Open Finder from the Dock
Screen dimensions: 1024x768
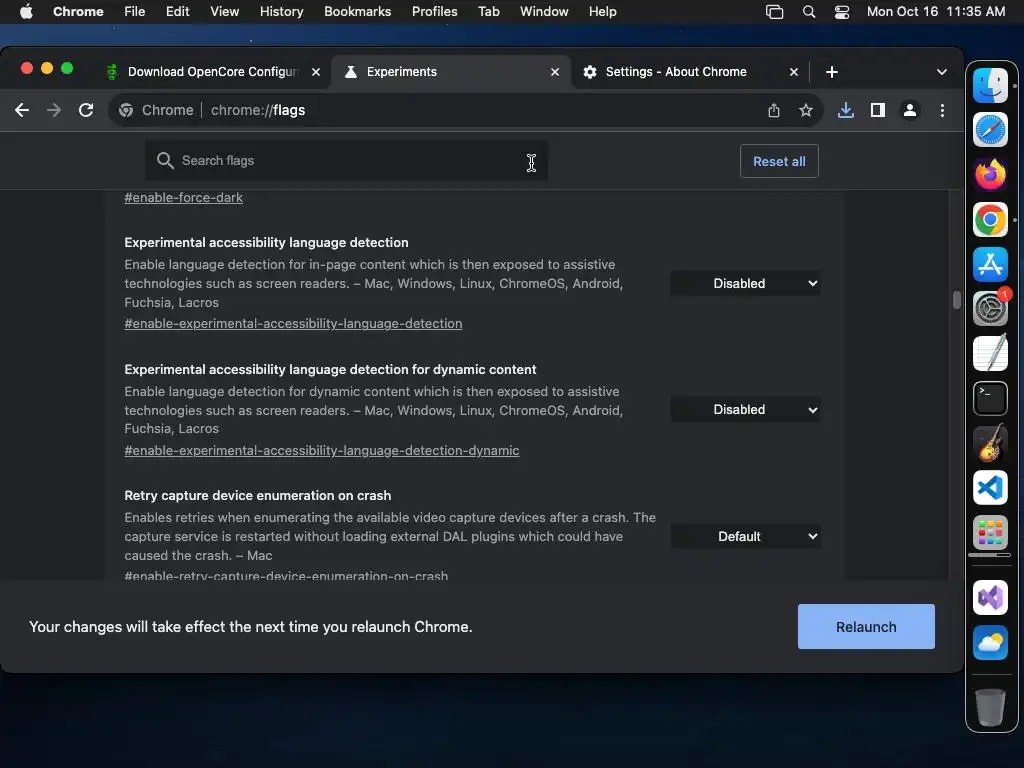point(990,86)
